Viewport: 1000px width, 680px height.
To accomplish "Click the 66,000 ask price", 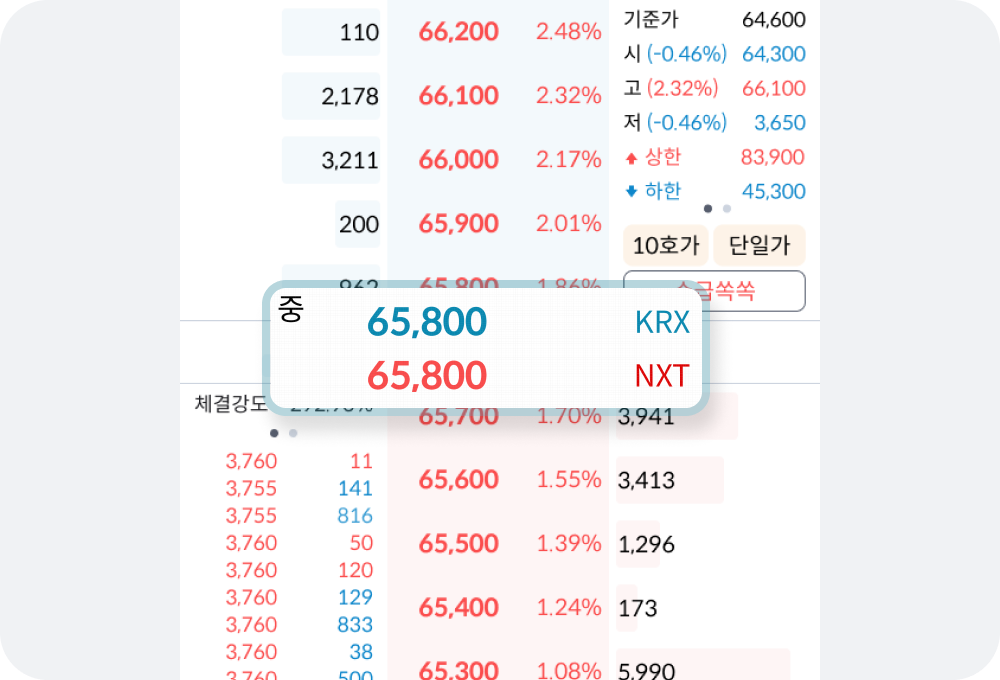I will tap(459, 159).
